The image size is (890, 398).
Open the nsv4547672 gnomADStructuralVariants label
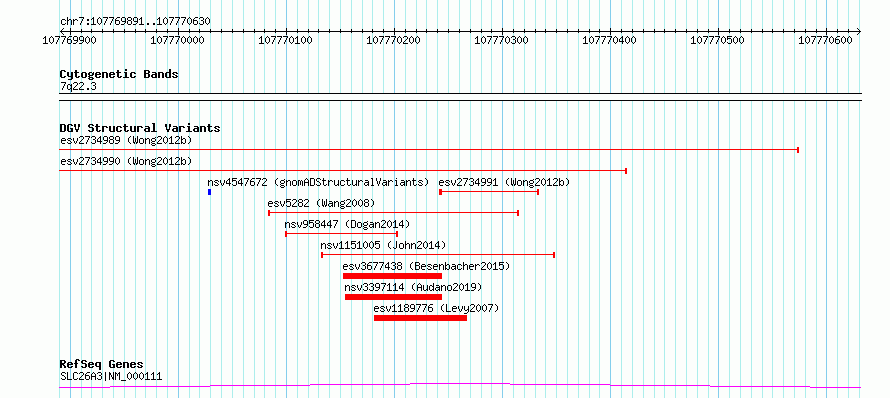[x=318, y=182]
